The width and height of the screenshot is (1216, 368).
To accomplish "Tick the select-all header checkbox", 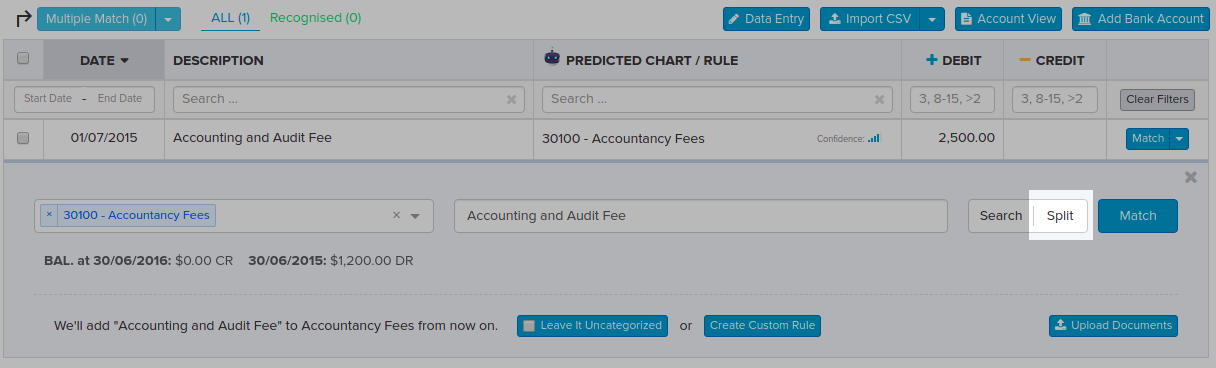I will (x=23, y=59).
